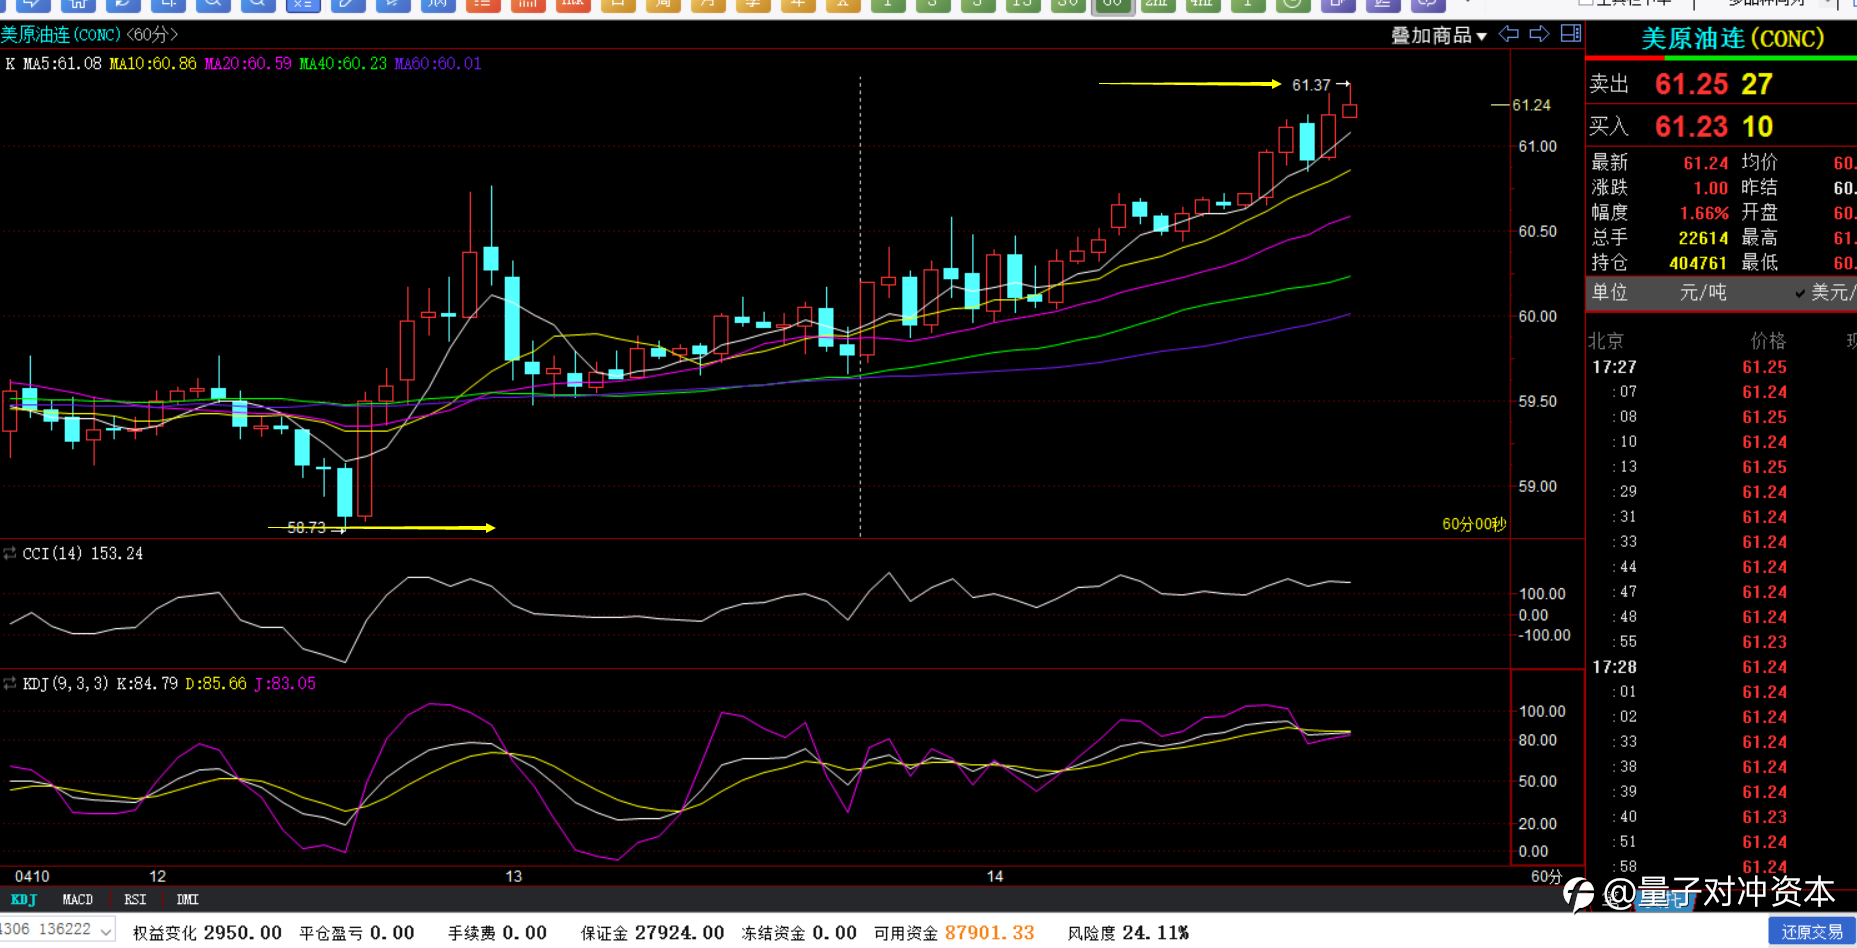
Task: Click the 幅度 1.66% quote value
Action: (1704, 213)
